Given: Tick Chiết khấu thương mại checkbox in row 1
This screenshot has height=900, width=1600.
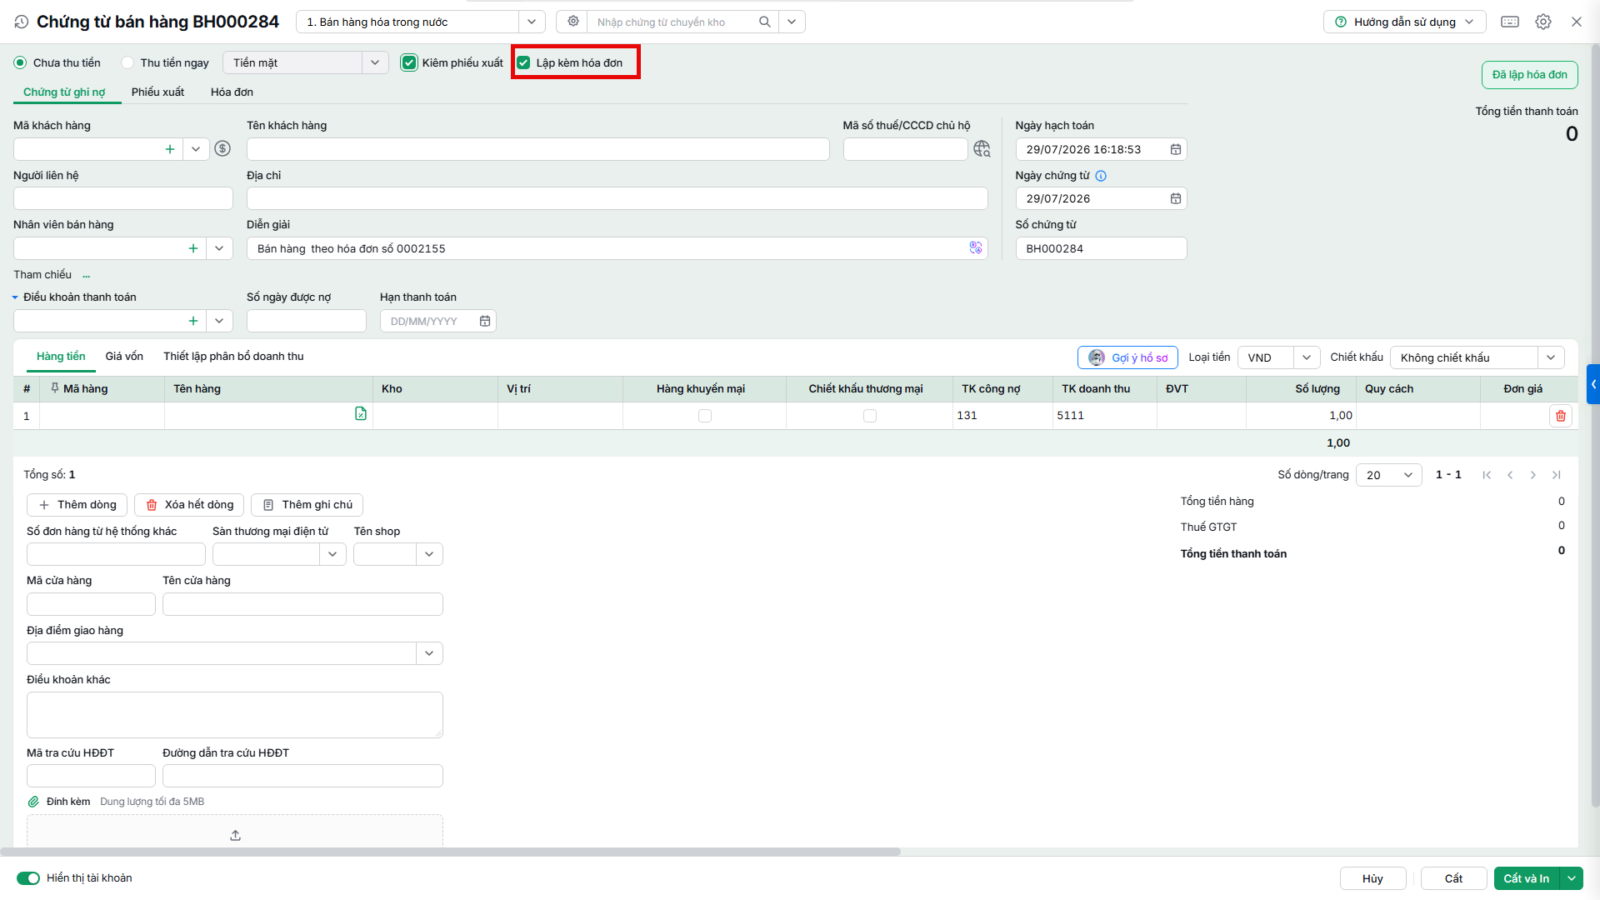Looking at the screenshot, I should tap(870, 416).
